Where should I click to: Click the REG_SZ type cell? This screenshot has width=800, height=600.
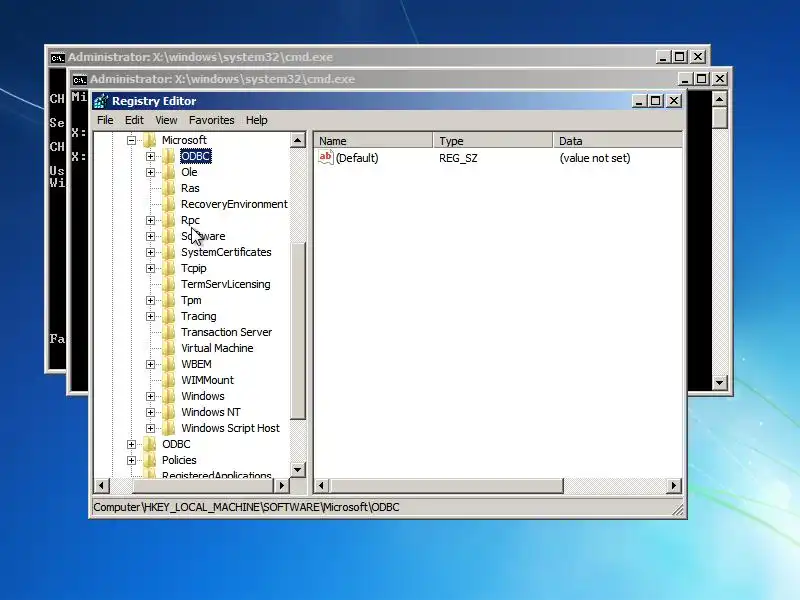(458, 158)
